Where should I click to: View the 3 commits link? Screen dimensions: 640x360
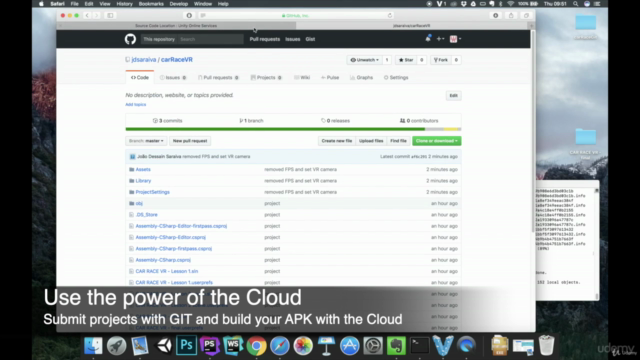pyautogui.click(x=167, y=121)
